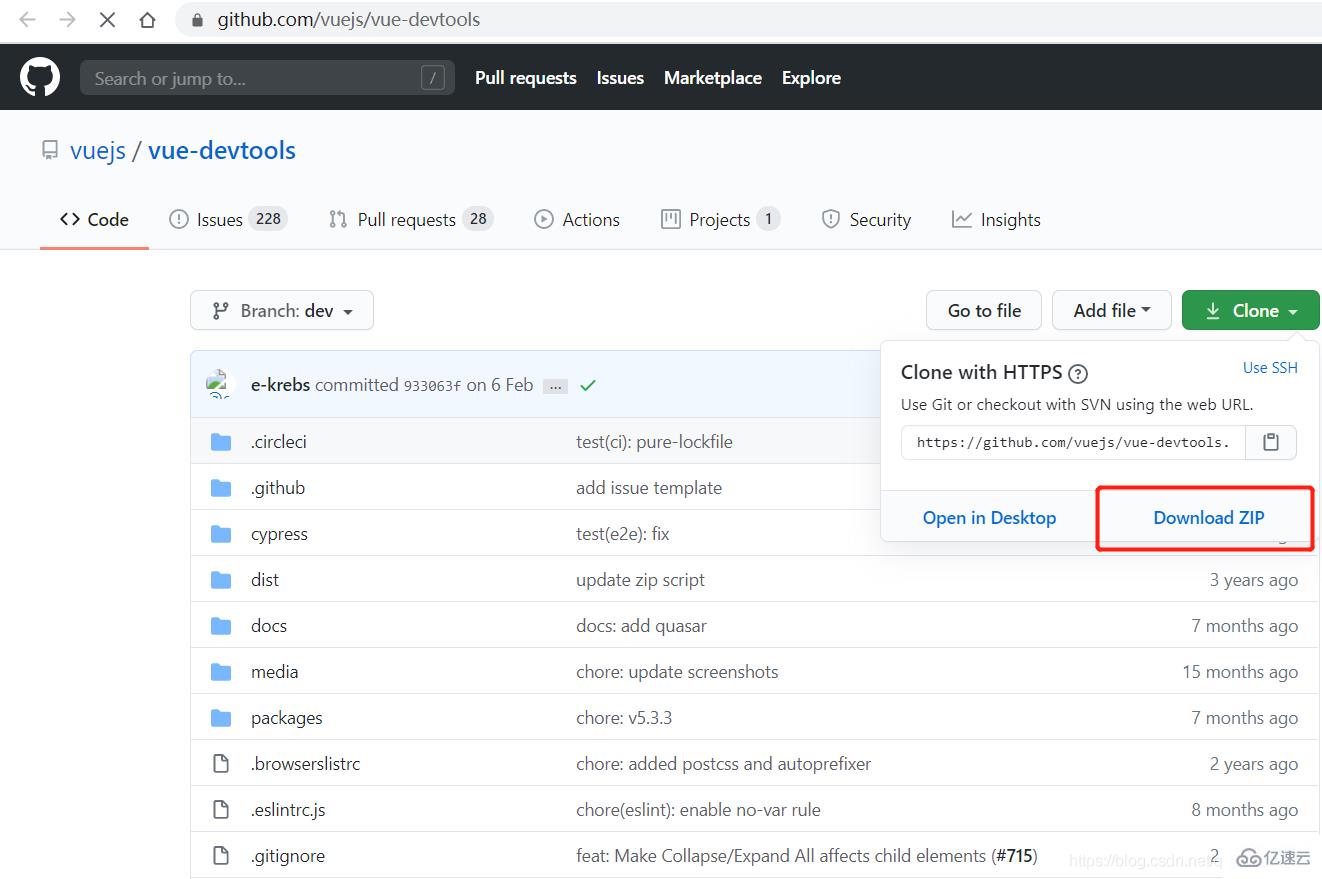This screenshot has height=879, width=1322.
Task: Open the Insights tab
Action: tap(996, 220)
